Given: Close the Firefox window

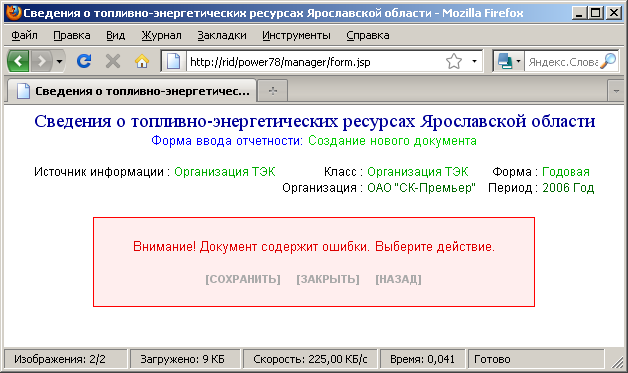Looking at the screenshot, I should pyautogui.click(x=614, y=13).
